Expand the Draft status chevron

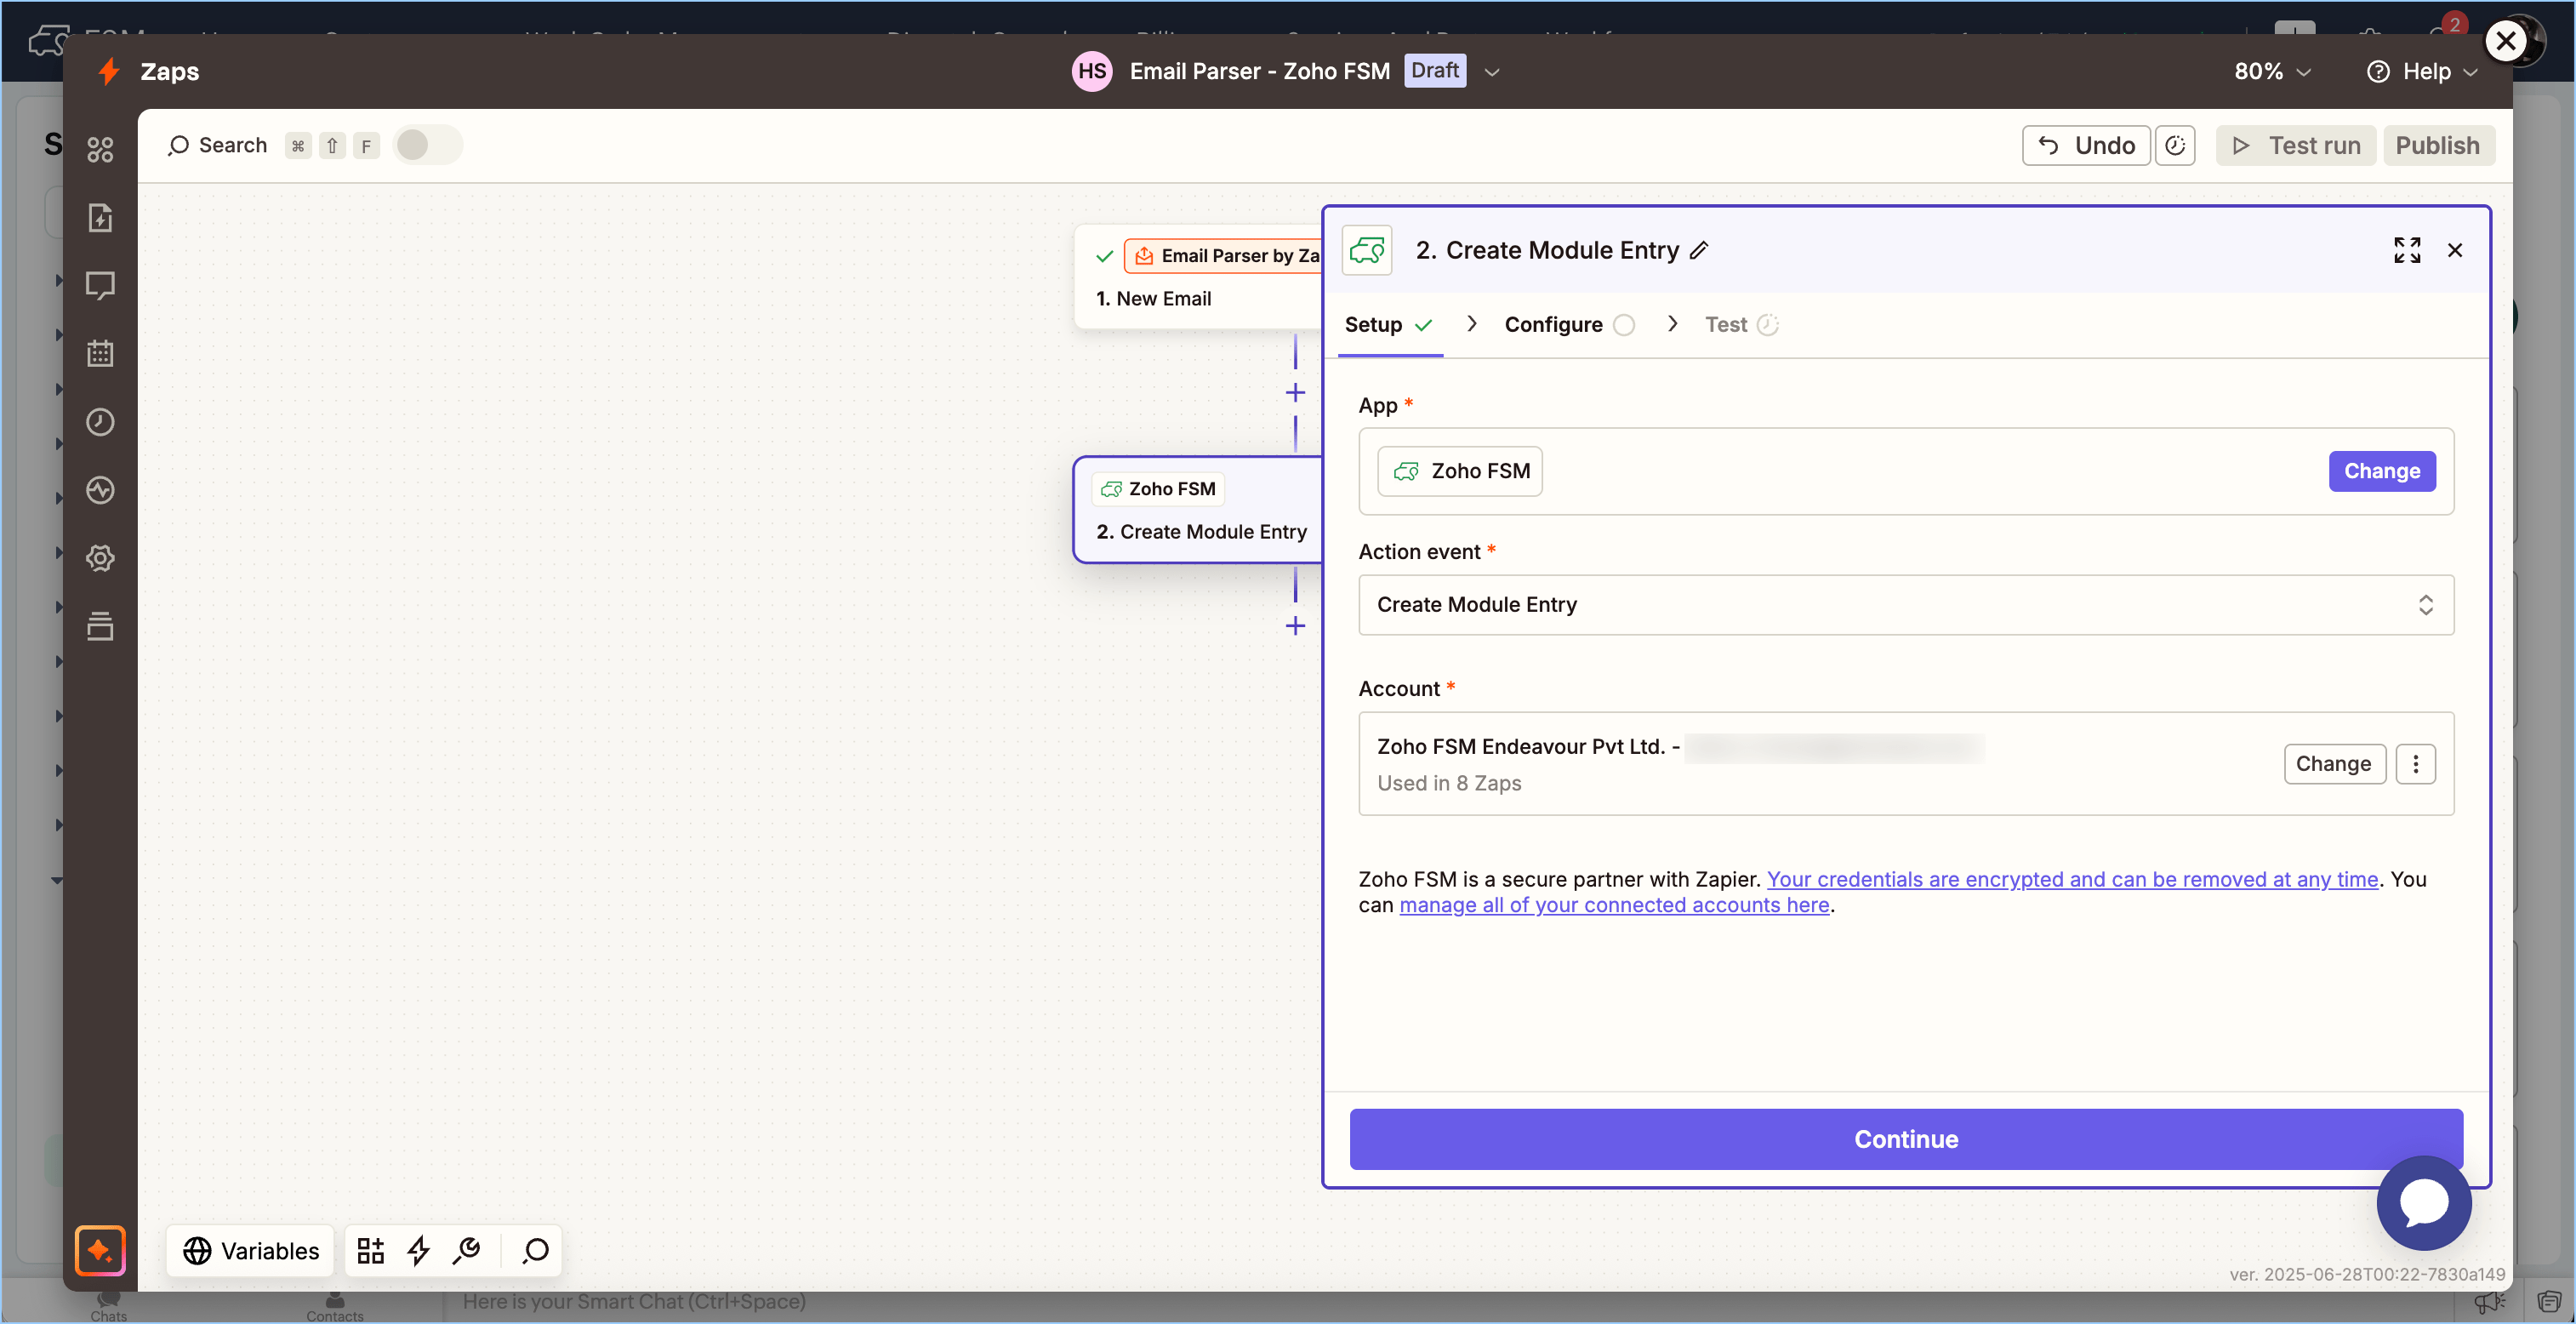[x=1492, y=72]
